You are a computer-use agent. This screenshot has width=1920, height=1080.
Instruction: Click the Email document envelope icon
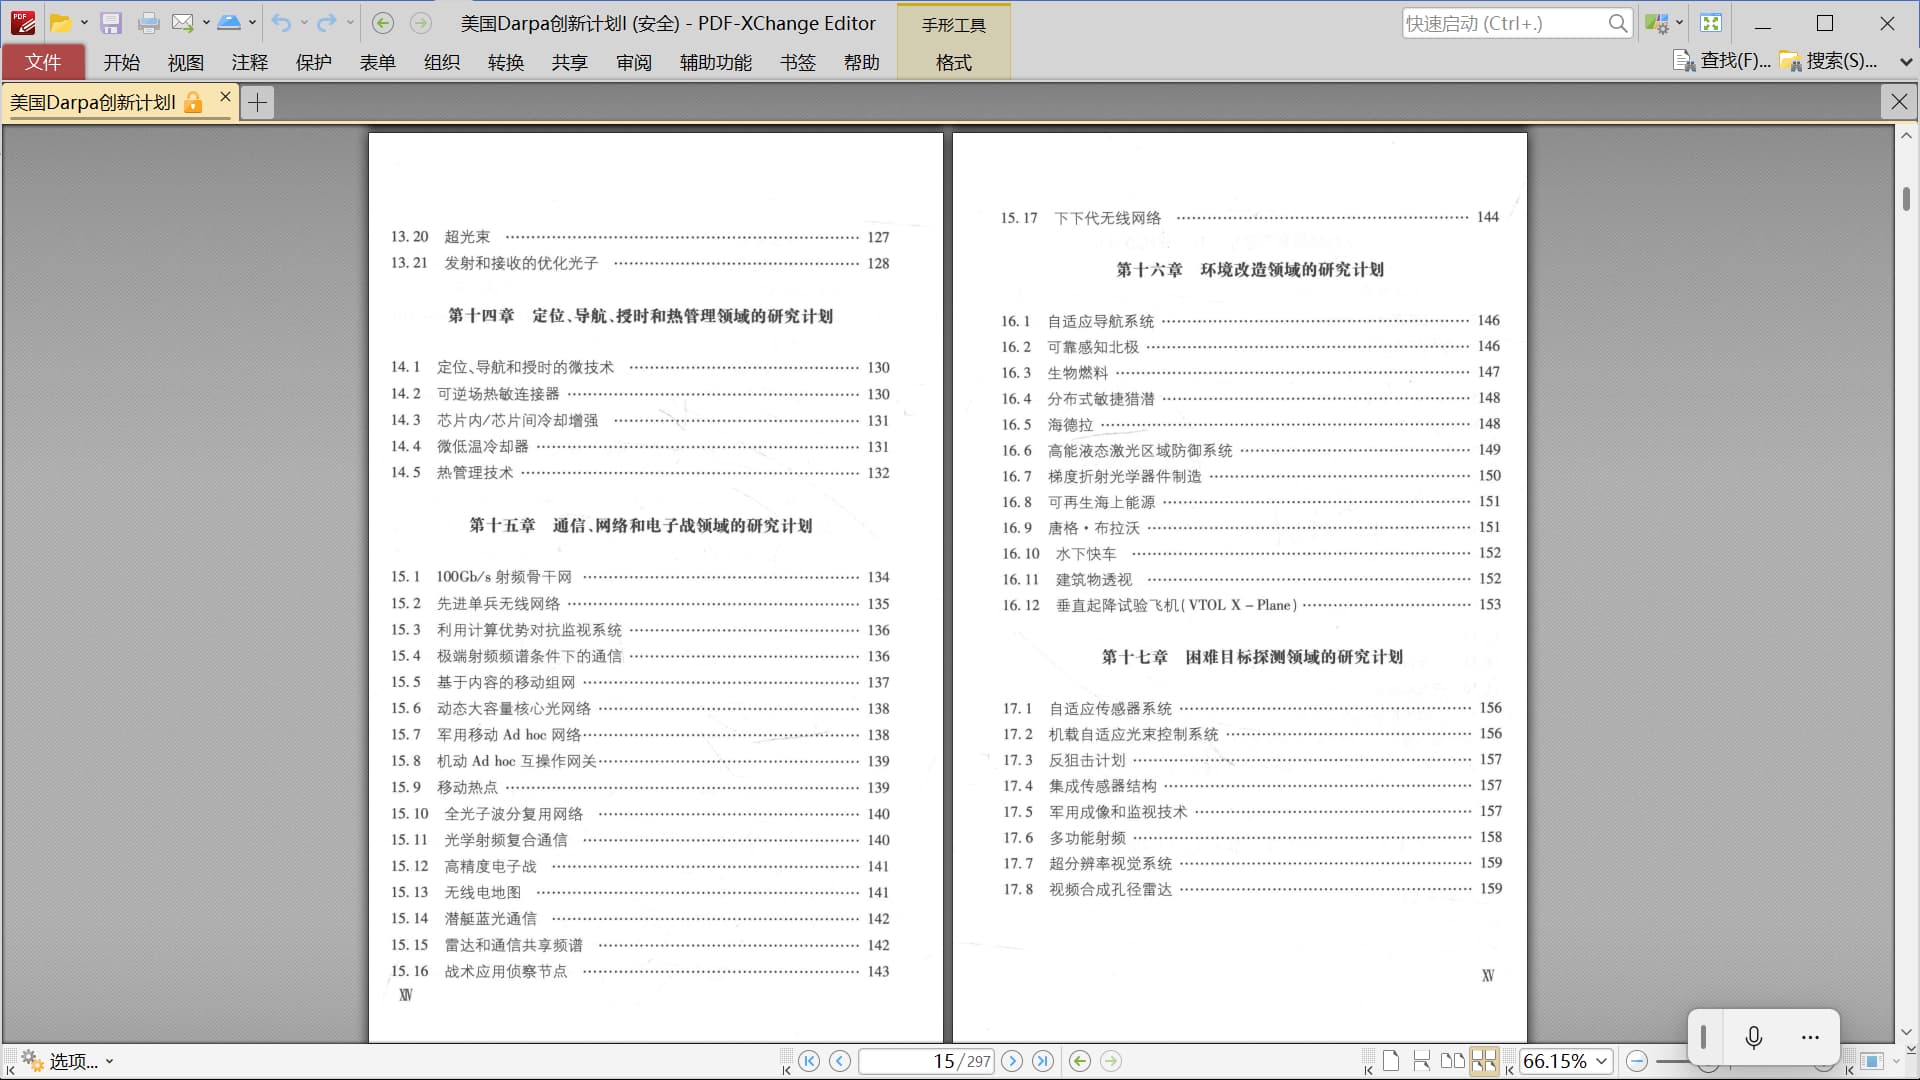(x=182, y=23)
